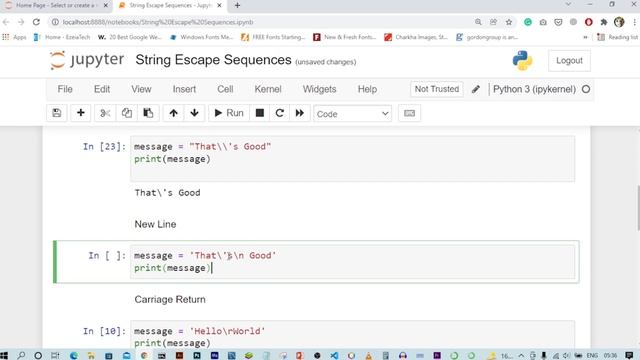
Task: Interrupt the kernel with stop icon
Action: pyautogui.click(x=260, y=113)
